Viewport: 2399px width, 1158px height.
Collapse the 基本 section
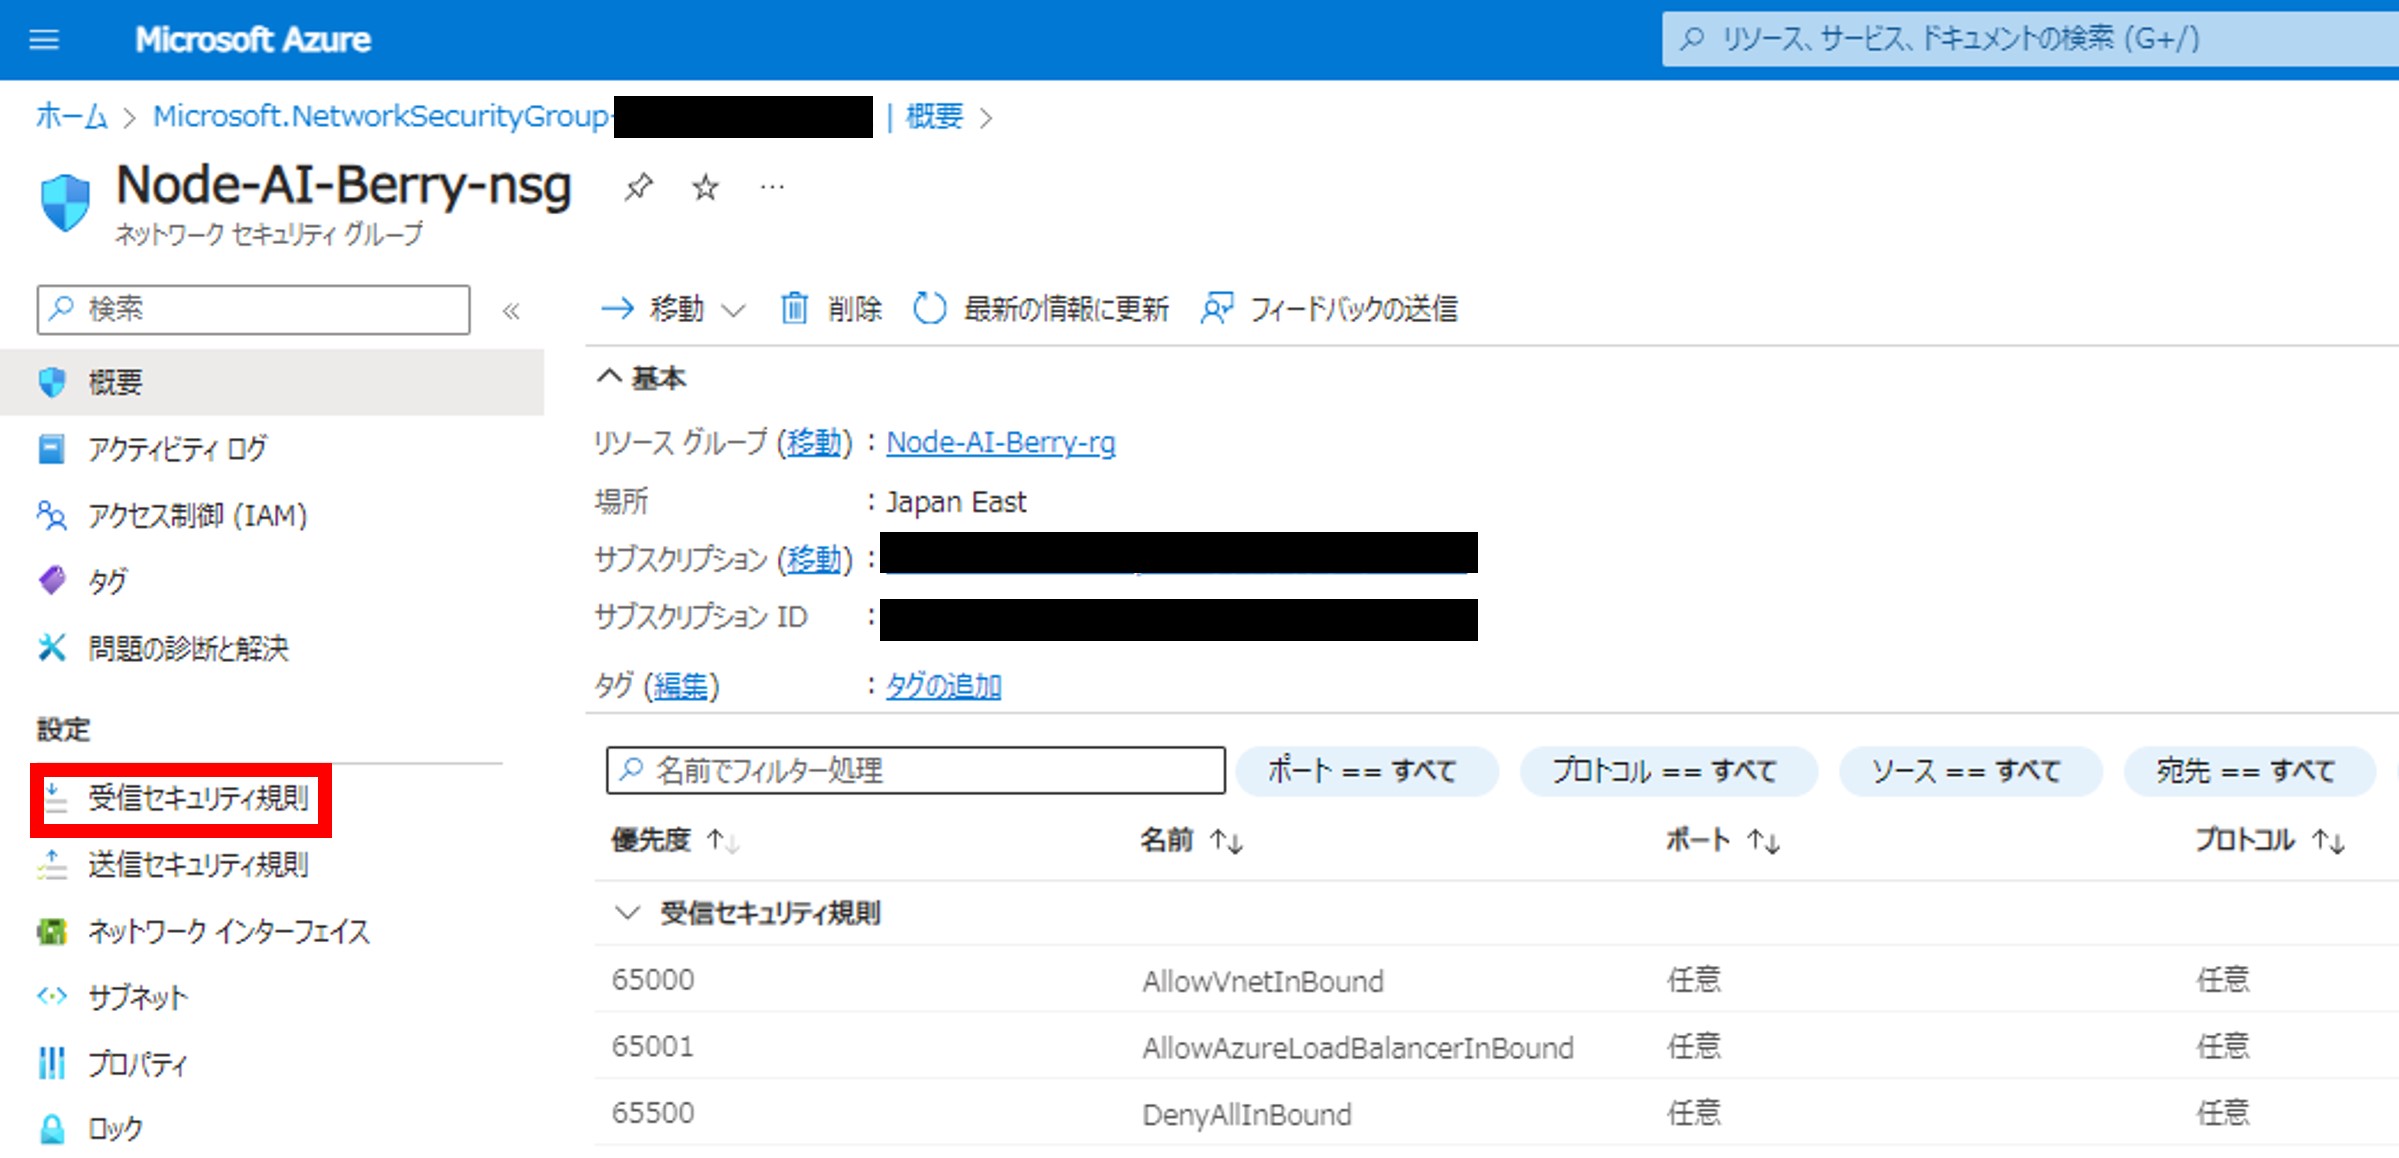[x=609, y=377]
